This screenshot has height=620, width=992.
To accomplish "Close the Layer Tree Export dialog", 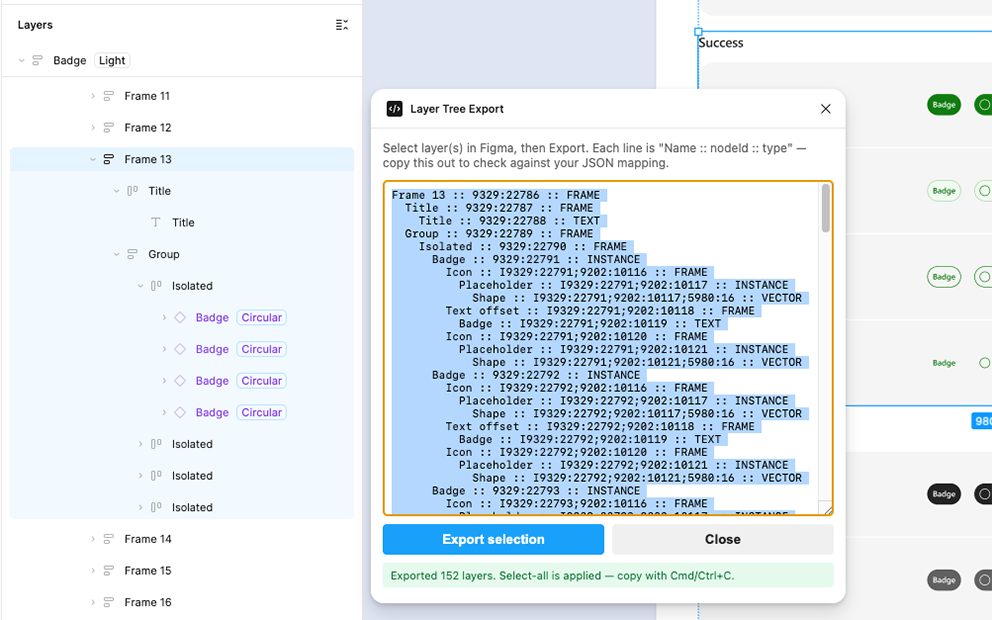I will coord(826,109).
